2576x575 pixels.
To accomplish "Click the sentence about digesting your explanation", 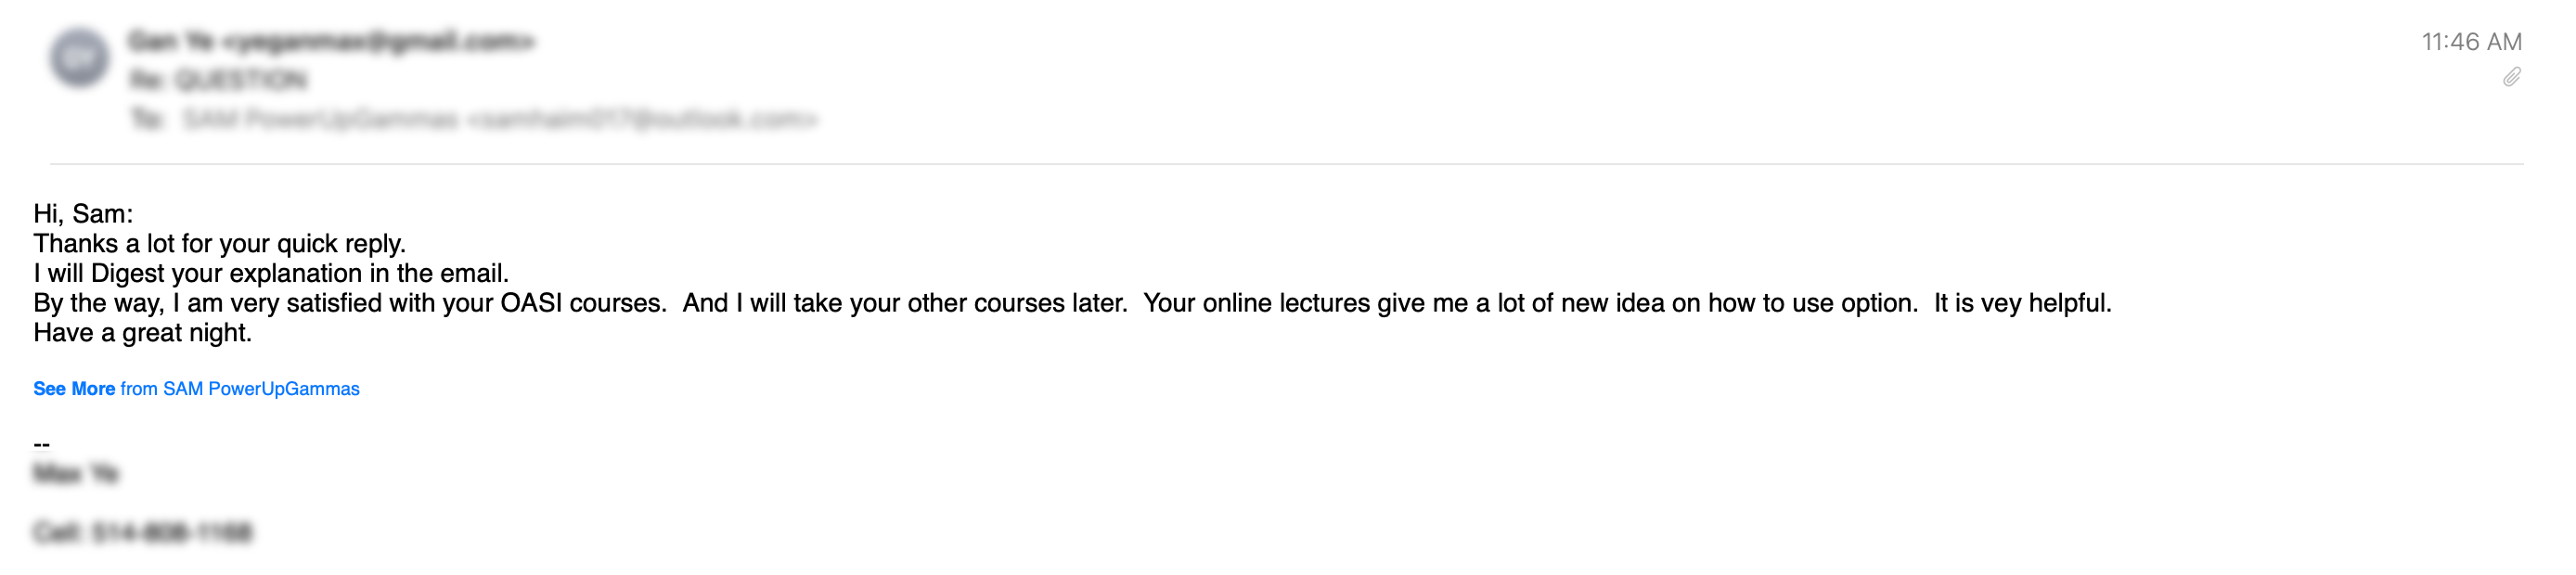I will (x=271, y=274).
